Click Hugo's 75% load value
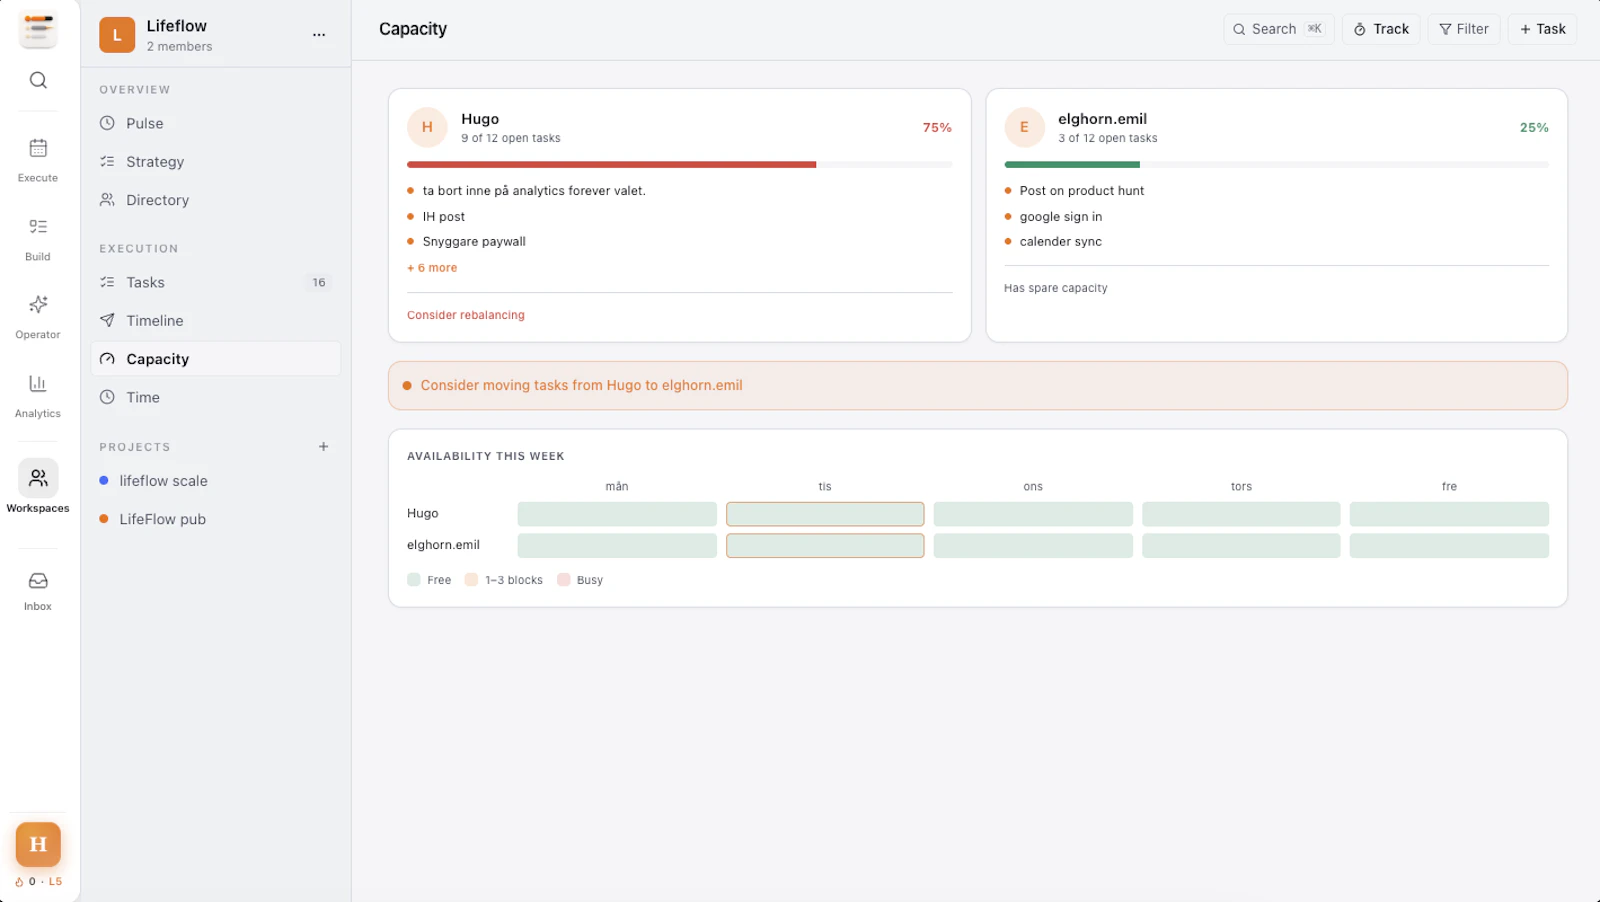 click(x=937, y=128)
